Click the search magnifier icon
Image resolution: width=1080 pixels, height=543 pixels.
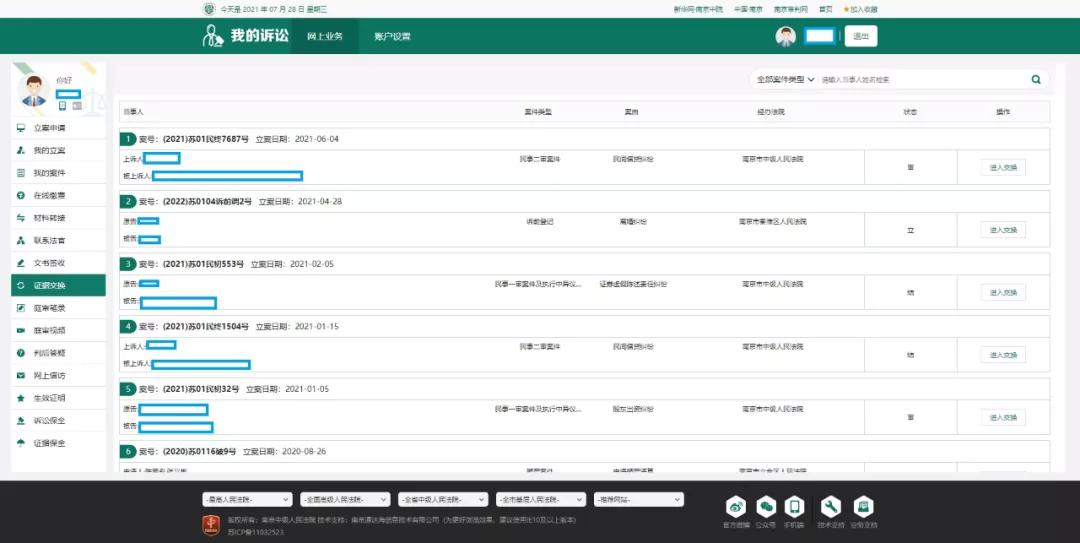pyautogui.click(x=1036, y=79)
